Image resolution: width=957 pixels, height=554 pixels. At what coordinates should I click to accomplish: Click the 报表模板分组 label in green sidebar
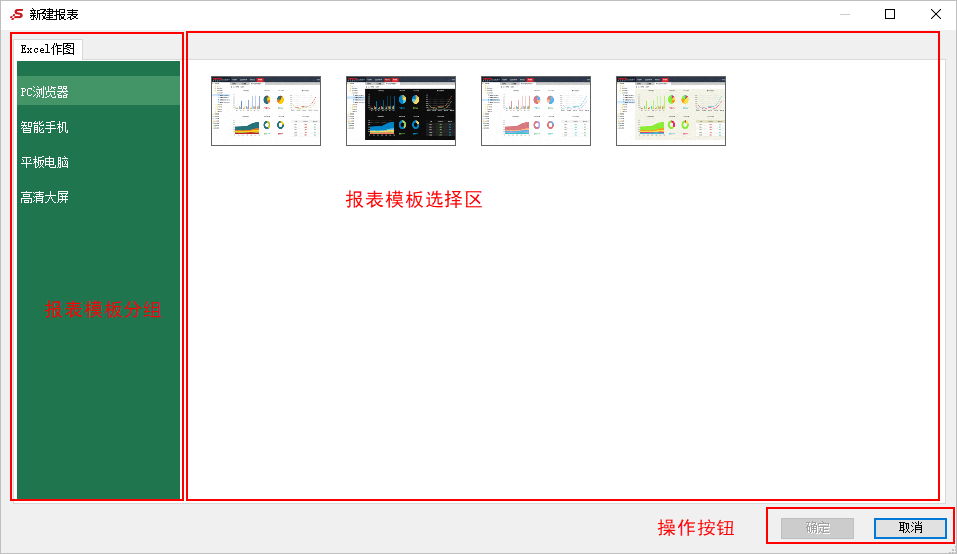pyautogui.click(x=102, y=310)
